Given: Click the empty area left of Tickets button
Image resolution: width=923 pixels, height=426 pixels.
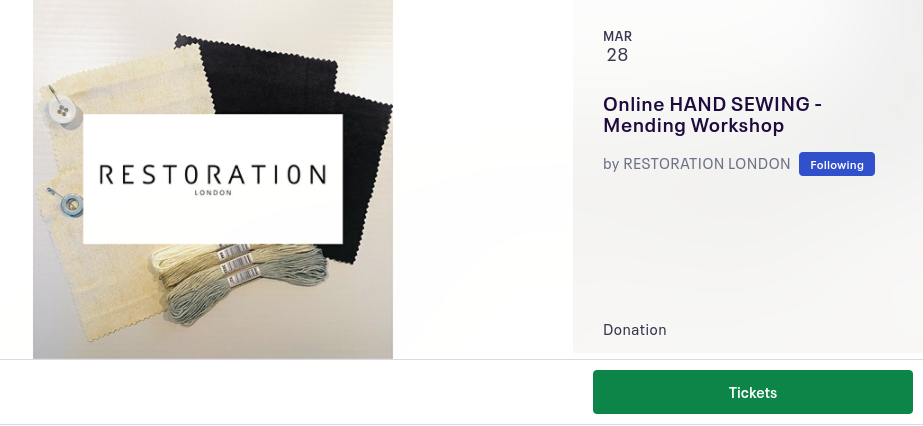Looking at the screenshot, I should click(x=300, y=392).
